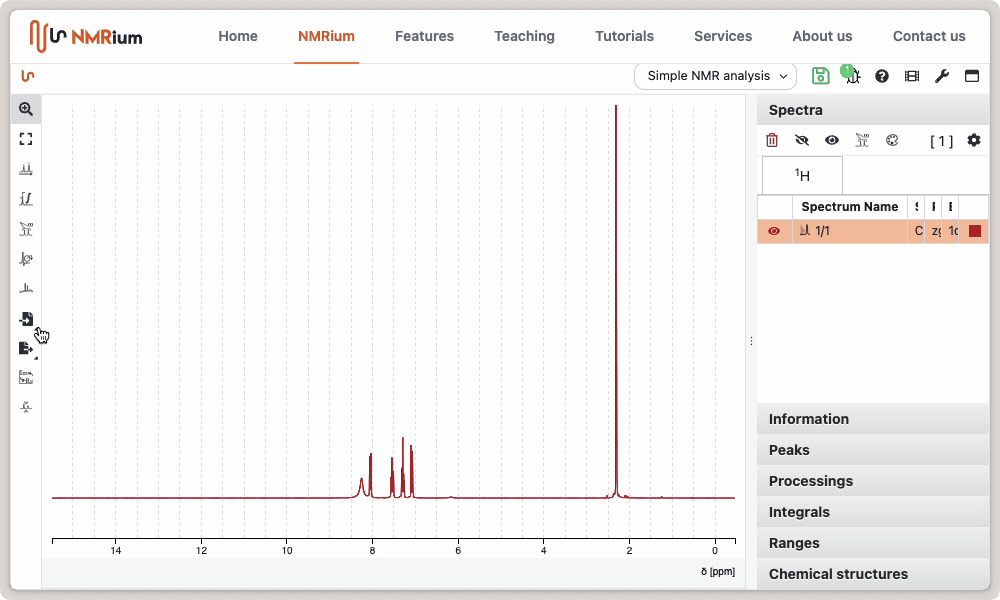Open the wrench general settings icon

click(x=941, y=76)
